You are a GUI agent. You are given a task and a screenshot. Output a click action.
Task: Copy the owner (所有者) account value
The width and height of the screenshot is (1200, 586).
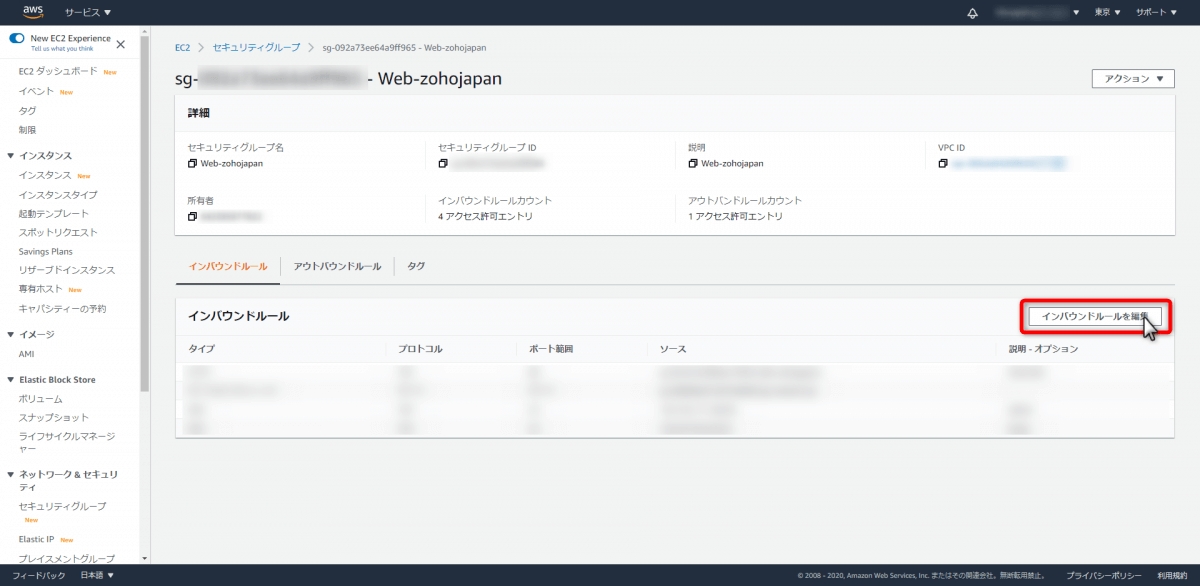click(192, 216)
